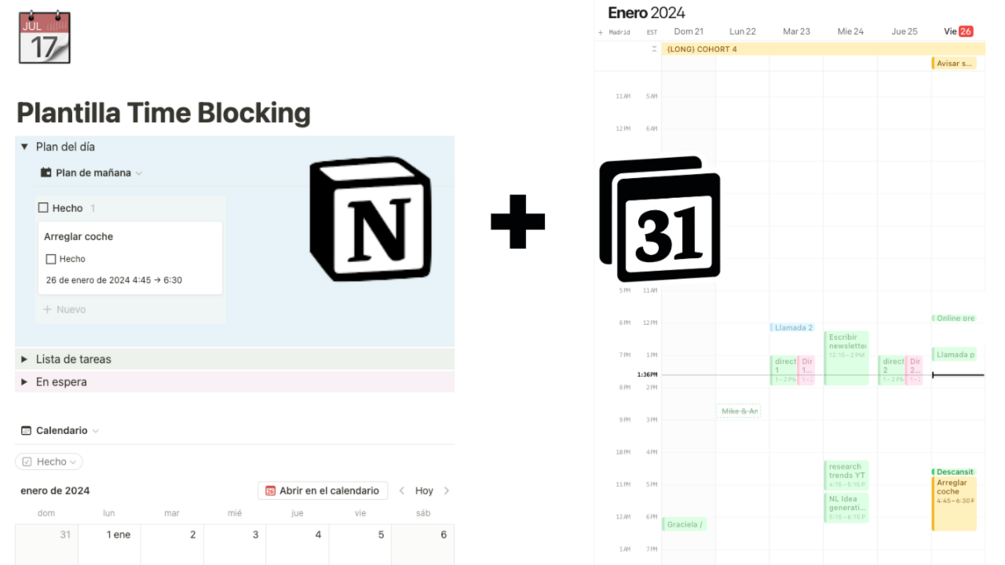Click the Plan de mañana board icon
The height and width of the screenshot is (565, 1005).
(x=46, y=173)
